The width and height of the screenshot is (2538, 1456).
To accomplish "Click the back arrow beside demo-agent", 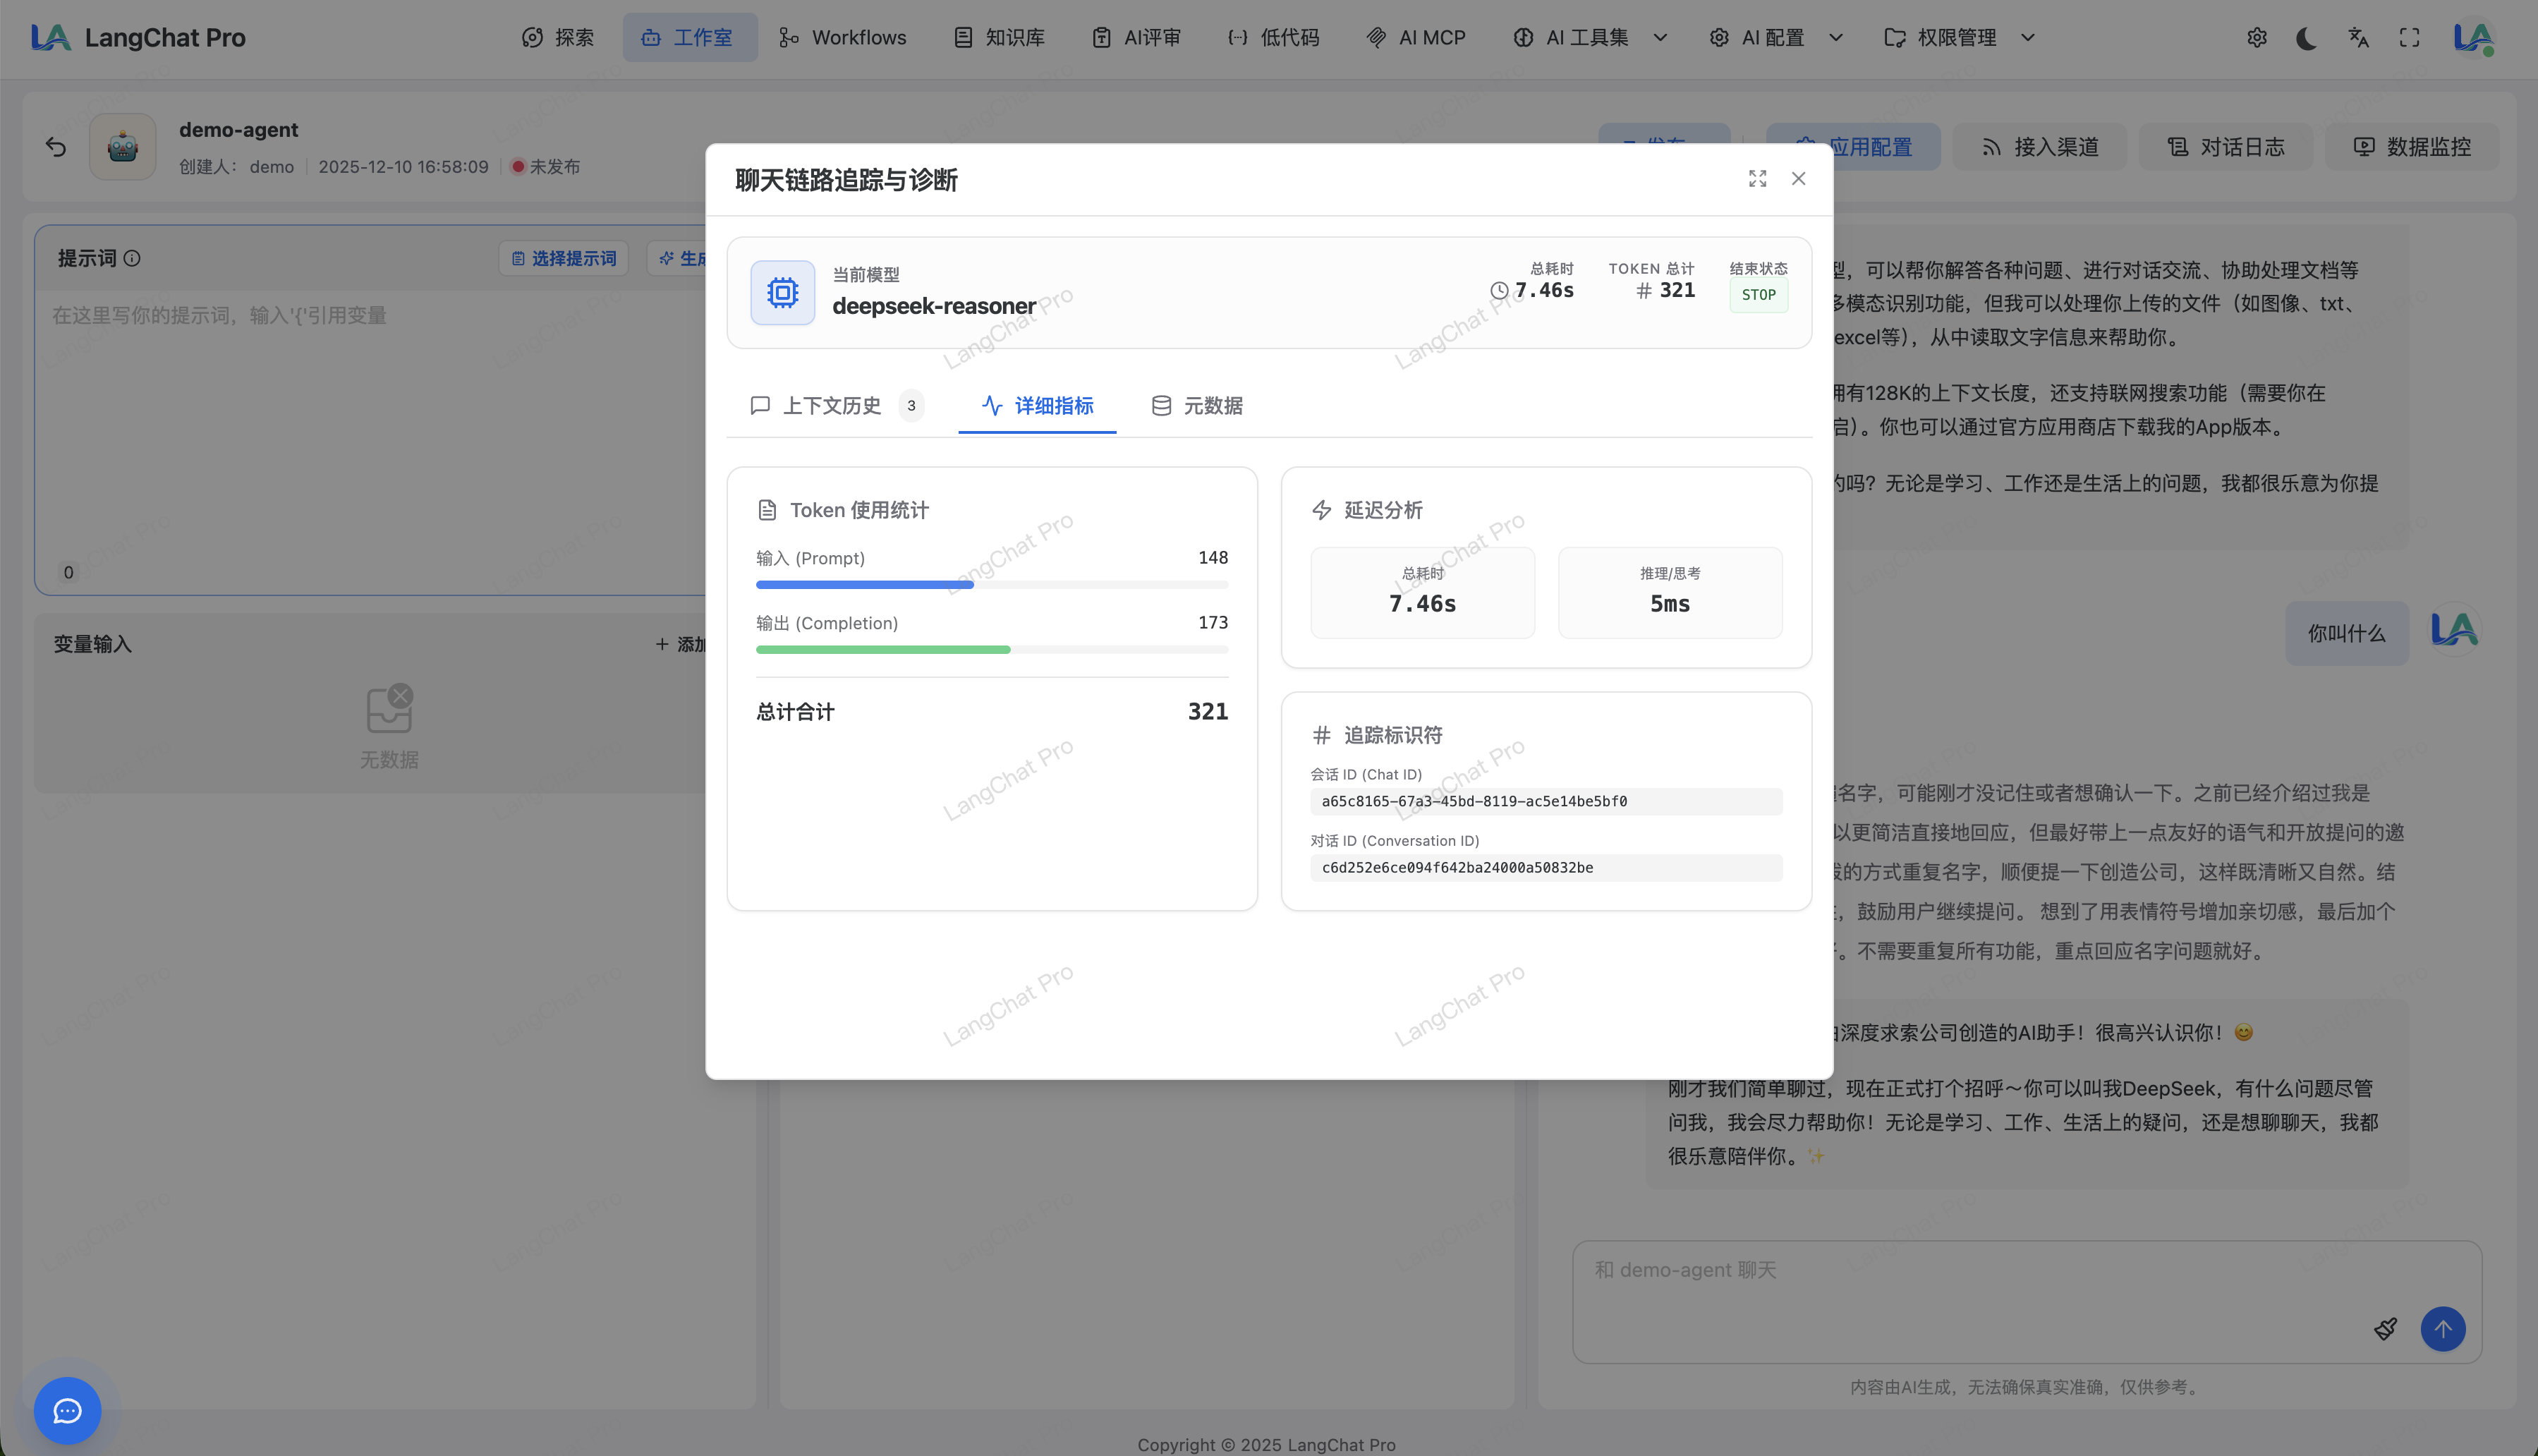I will [56, 147].
